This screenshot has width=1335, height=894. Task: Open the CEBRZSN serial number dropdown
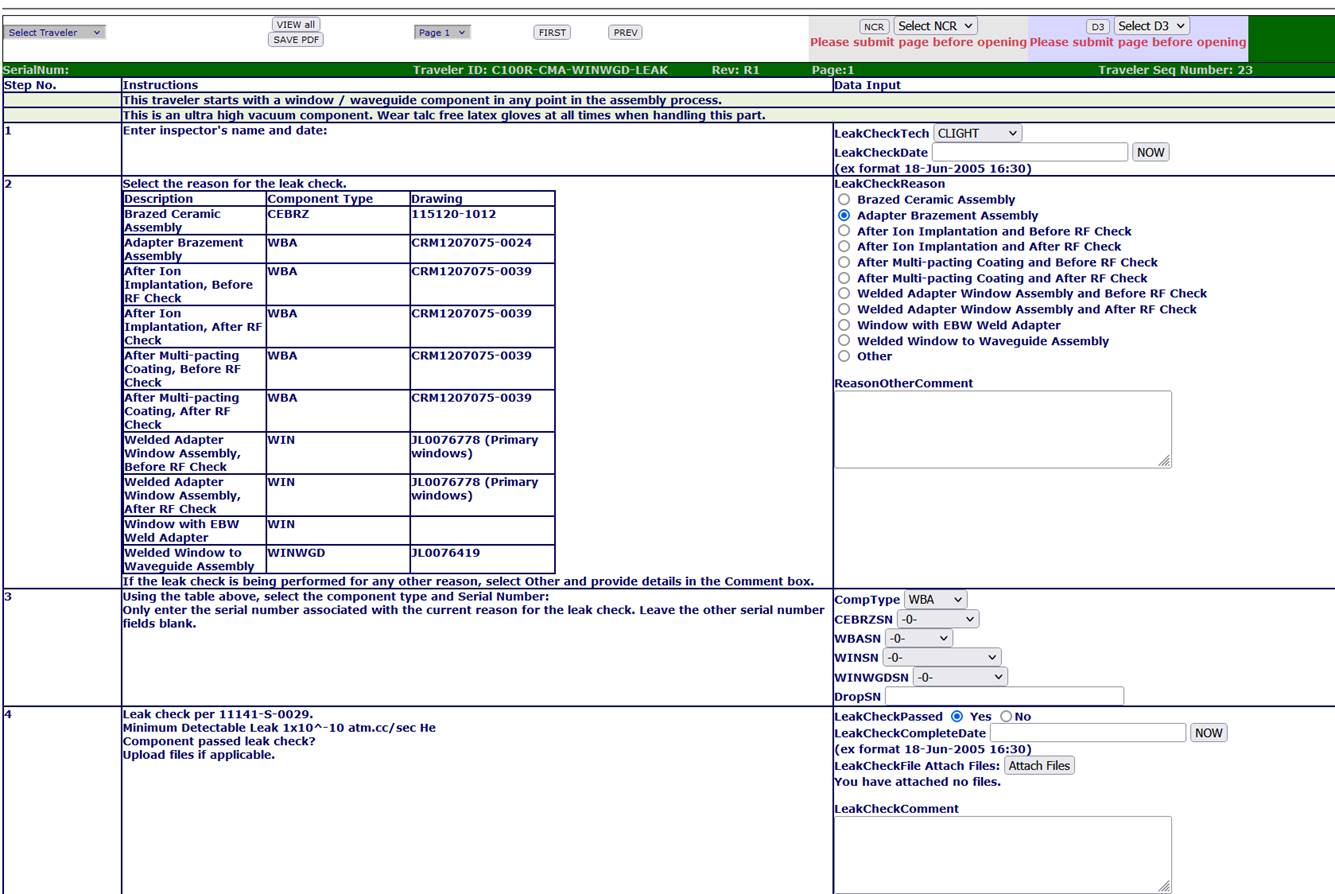(x=939, y=619)
